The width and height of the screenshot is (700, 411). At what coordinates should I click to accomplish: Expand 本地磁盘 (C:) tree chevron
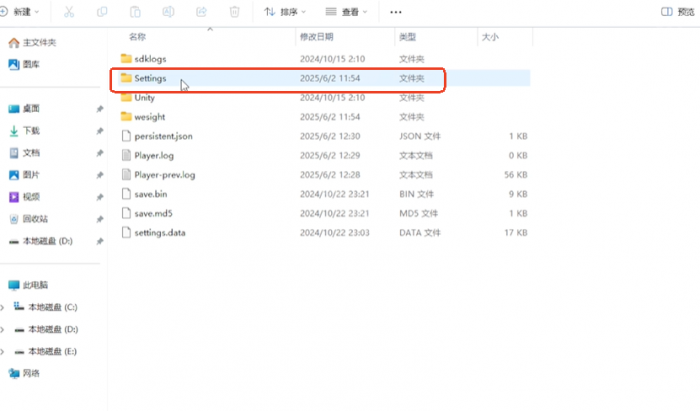(x=3, y=307)
